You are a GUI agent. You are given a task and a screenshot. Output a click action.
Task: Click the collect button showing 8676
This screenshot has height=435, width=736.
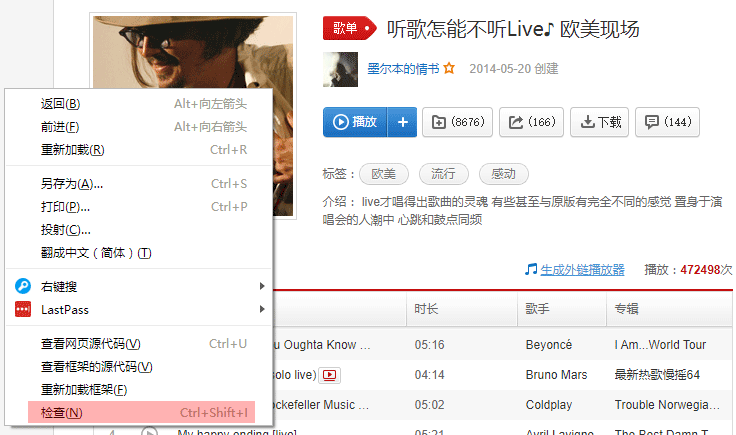(x=457, y=122)
